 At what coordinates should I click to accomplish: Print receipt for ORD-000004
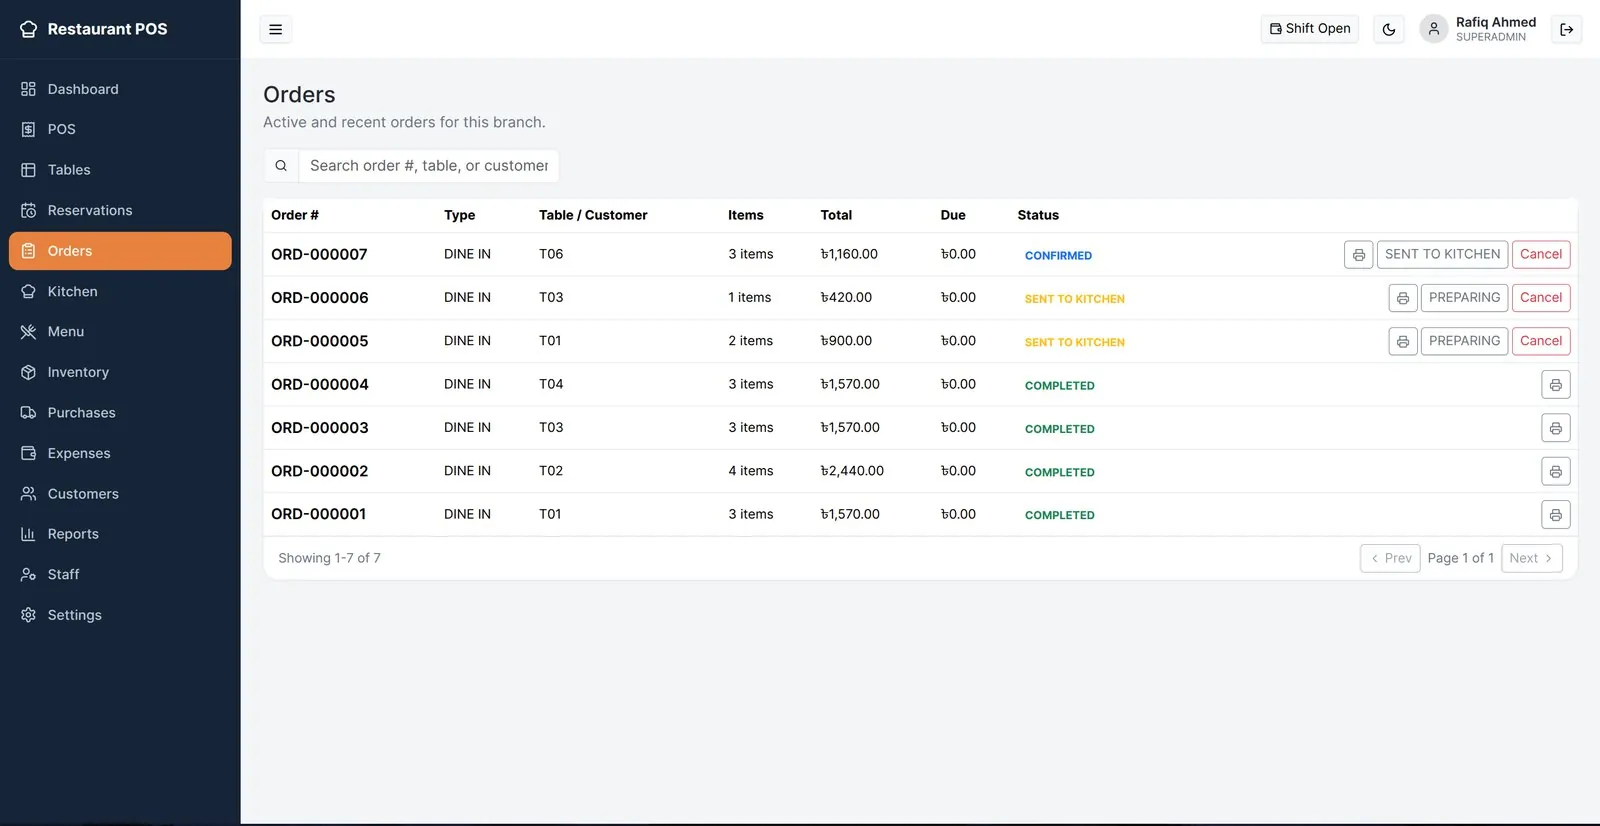[x=1555, y=385]
